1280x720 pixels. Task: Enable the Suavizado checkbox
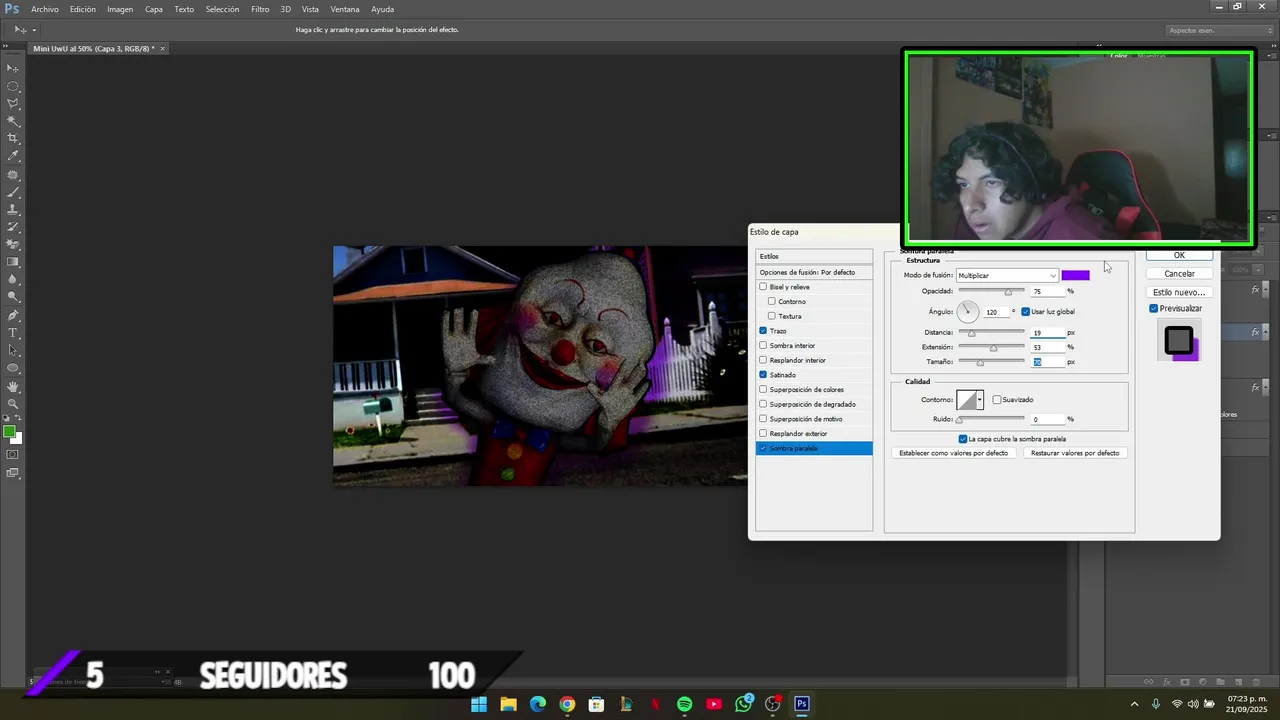[997, 399]
